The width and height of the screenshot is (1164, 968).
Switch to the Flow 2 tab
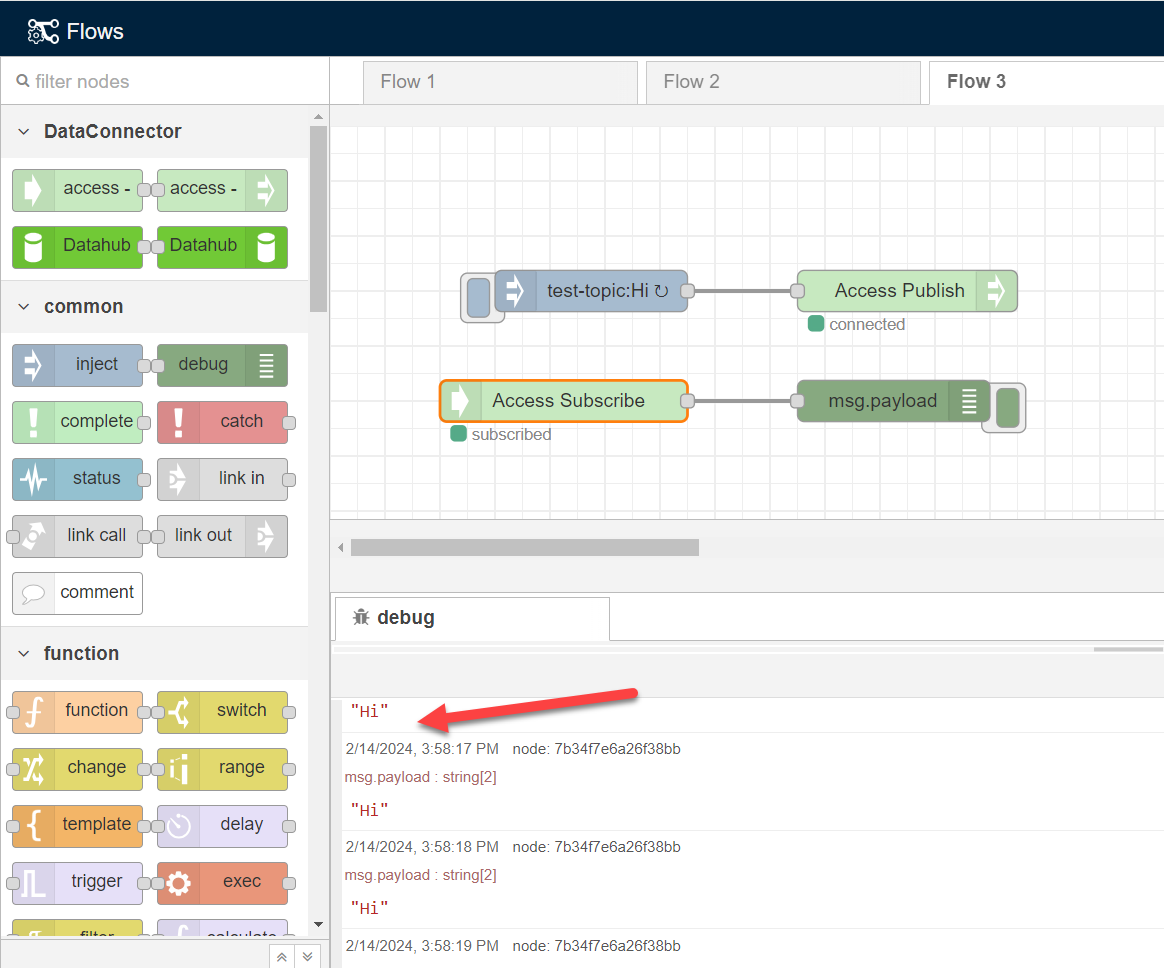(784, 82)
